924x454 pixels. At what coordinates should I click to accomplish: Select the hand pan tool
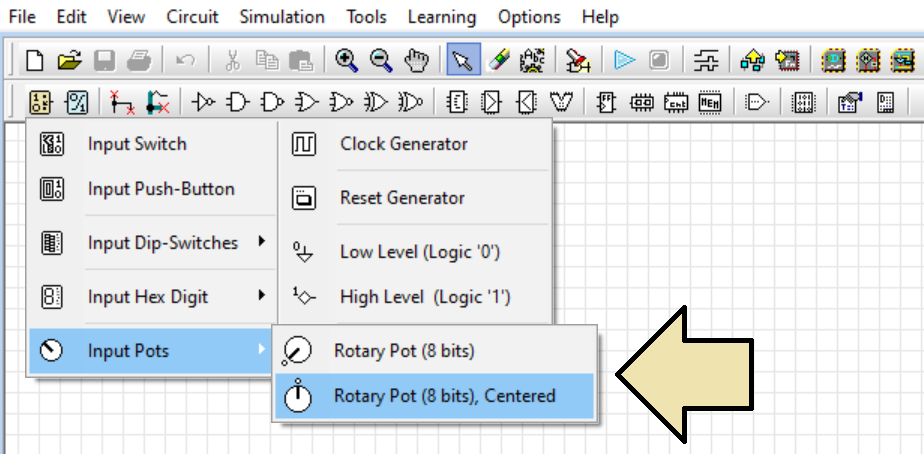417,60
